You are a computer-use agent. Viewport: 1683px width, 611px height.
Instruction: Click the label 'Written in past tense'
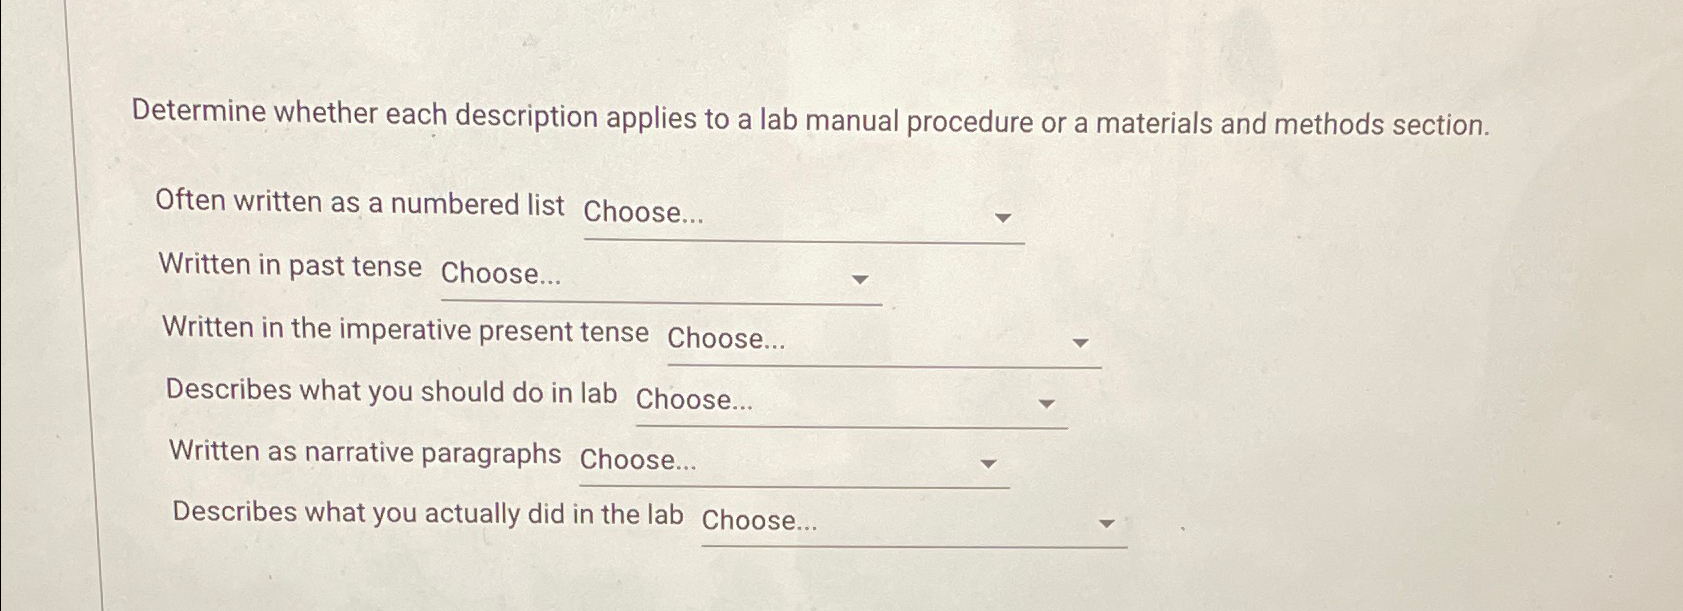click(x=291, y=267)
